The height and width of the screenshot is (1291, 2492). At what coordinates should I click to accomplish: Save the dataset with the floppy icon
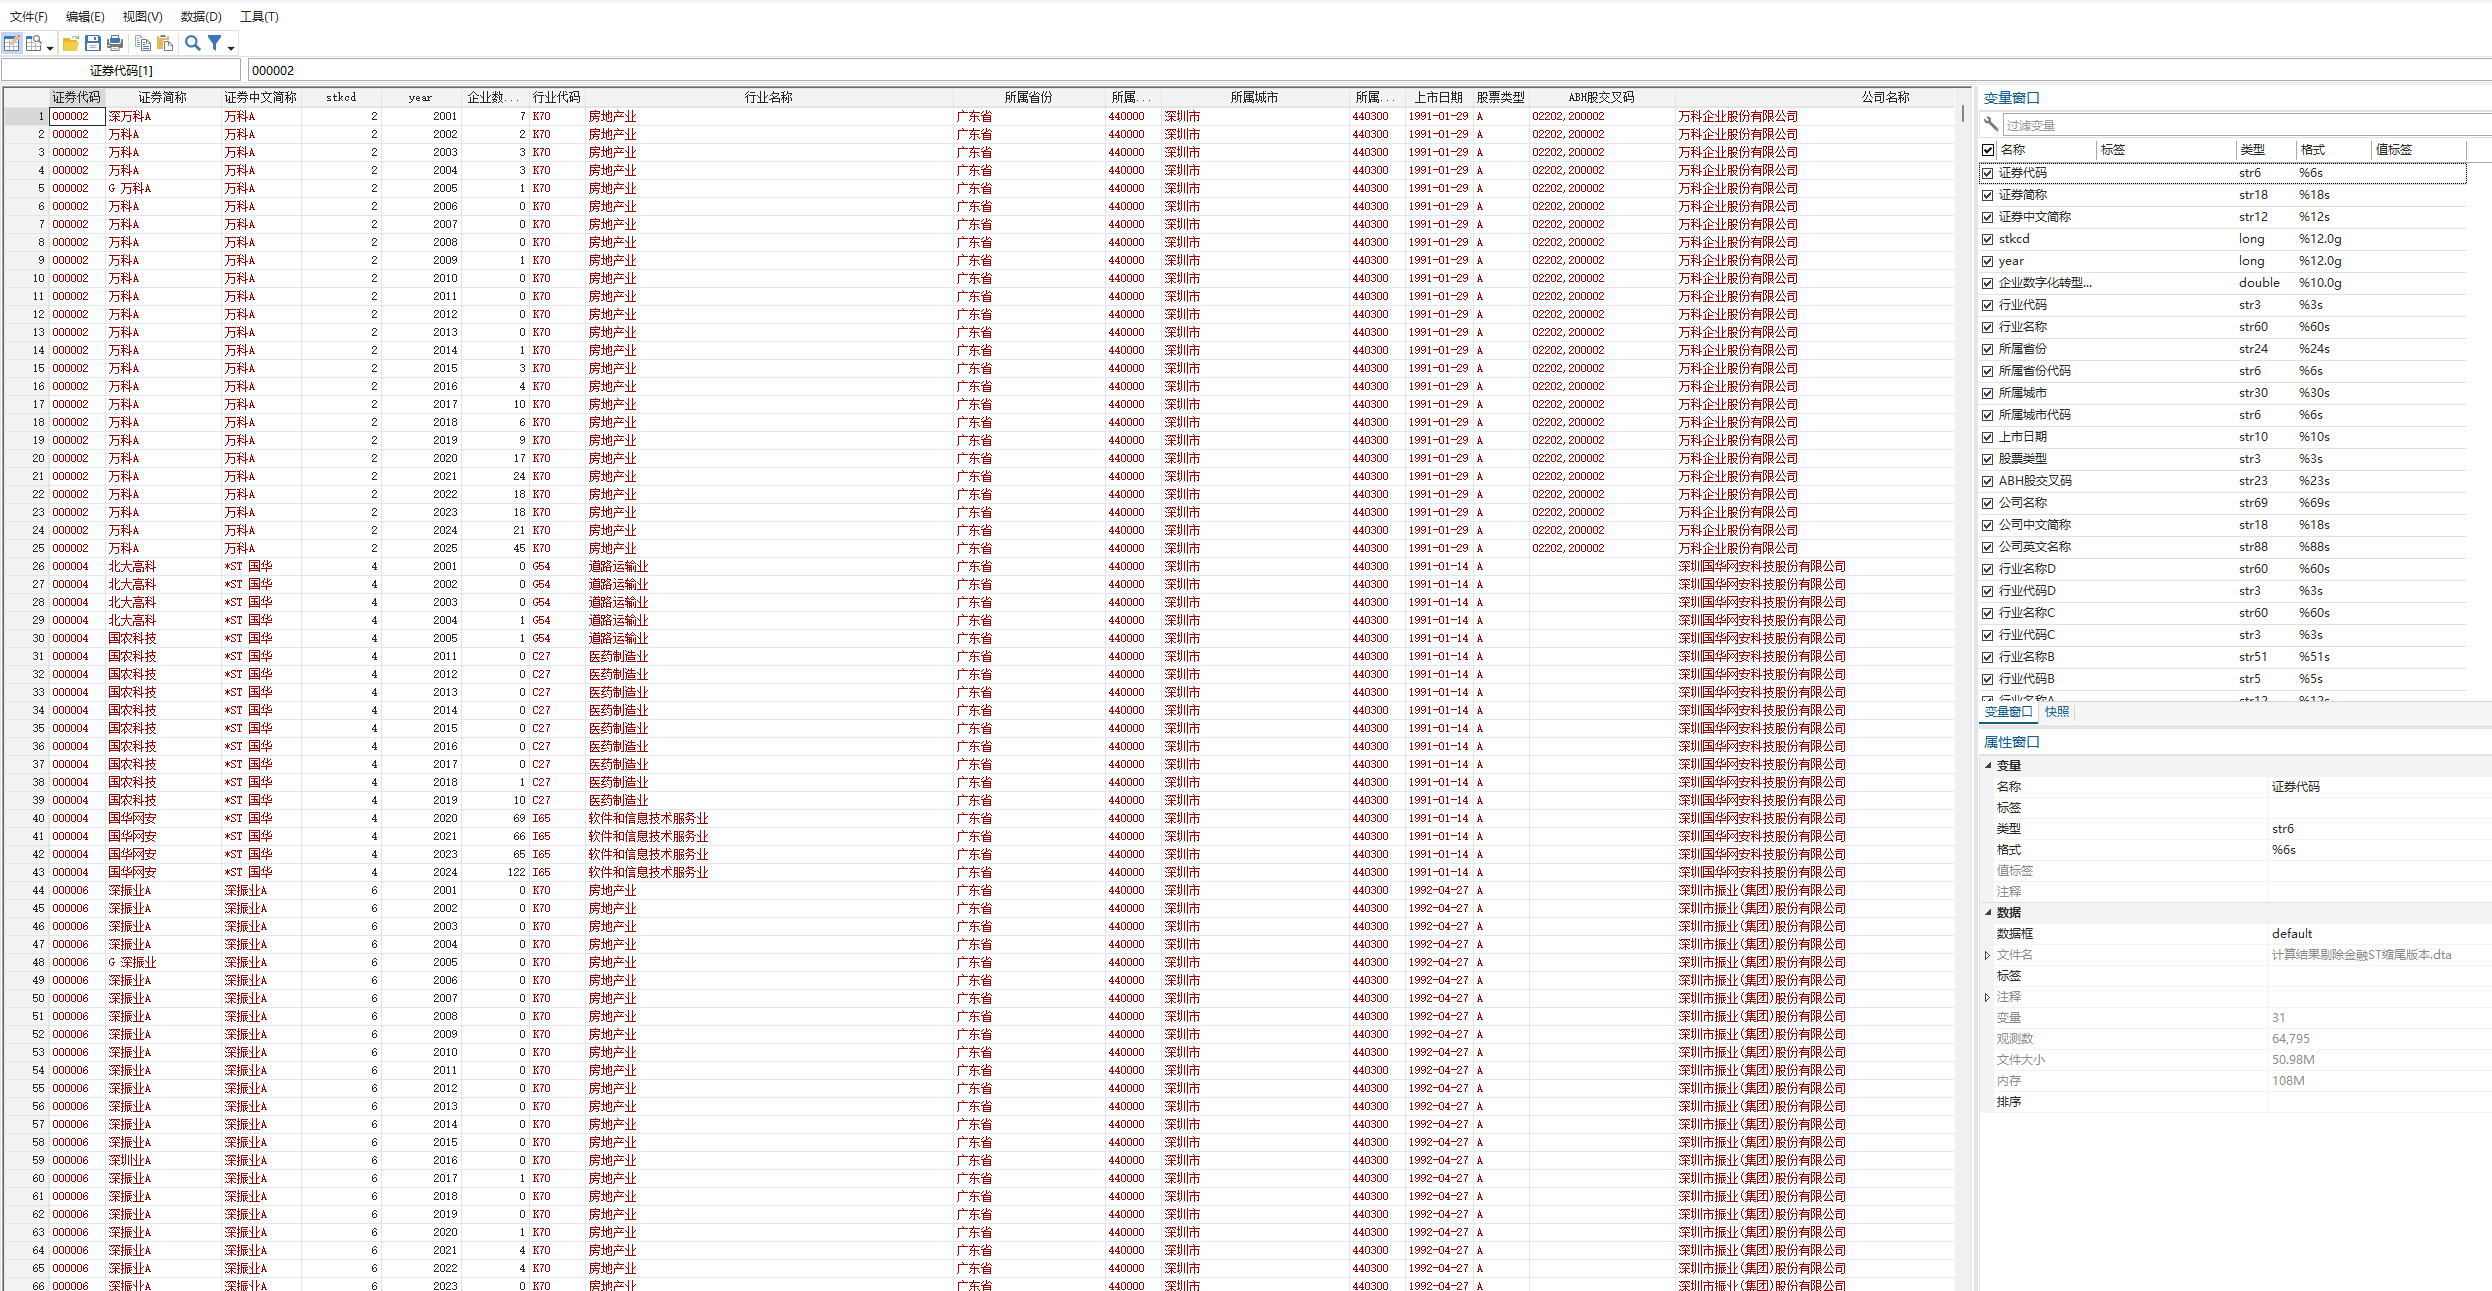click(93, 43)
